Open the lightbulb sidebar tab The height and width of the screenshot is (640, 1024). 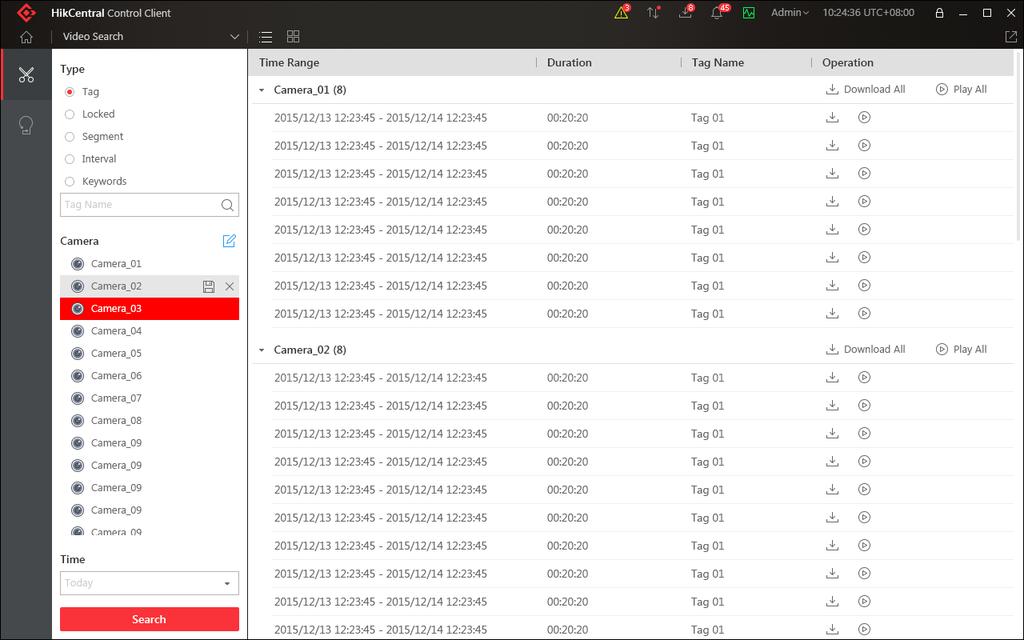click(26, 125)
